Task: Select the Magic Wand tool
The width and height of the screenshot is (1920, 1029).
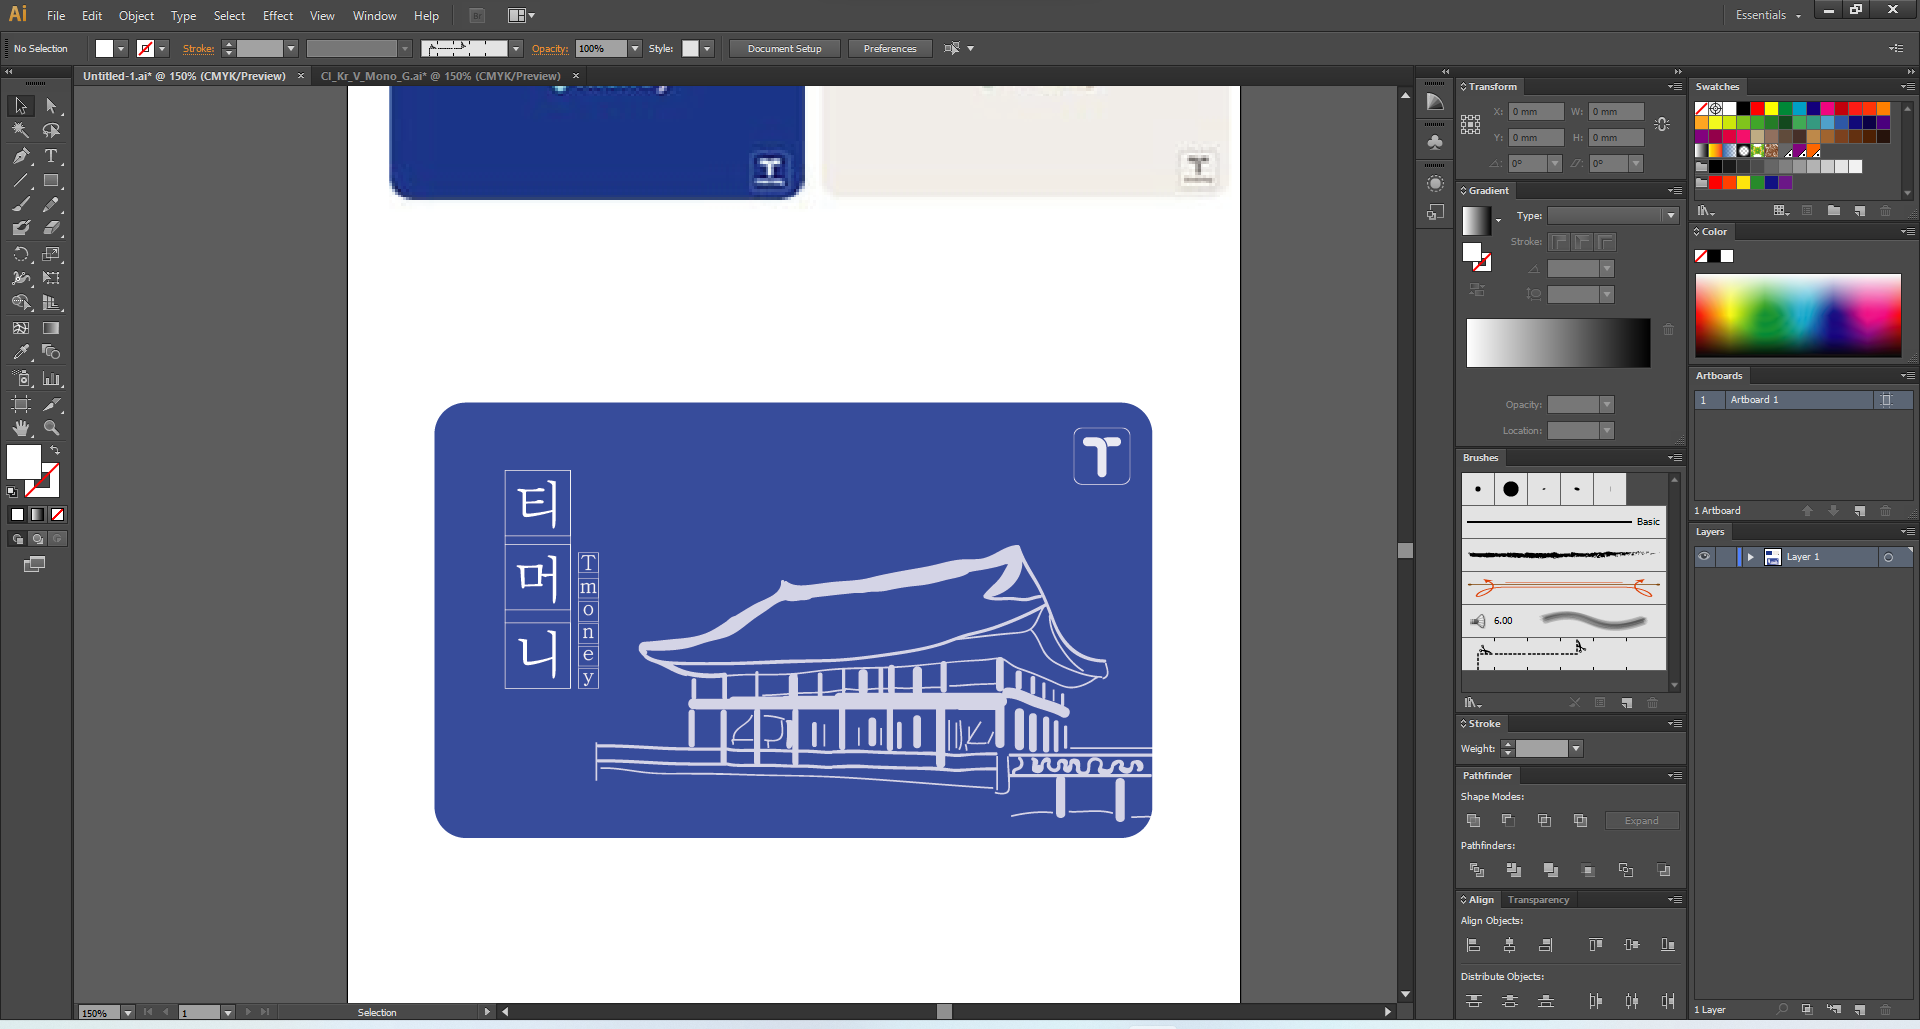Action: point(20,130)
